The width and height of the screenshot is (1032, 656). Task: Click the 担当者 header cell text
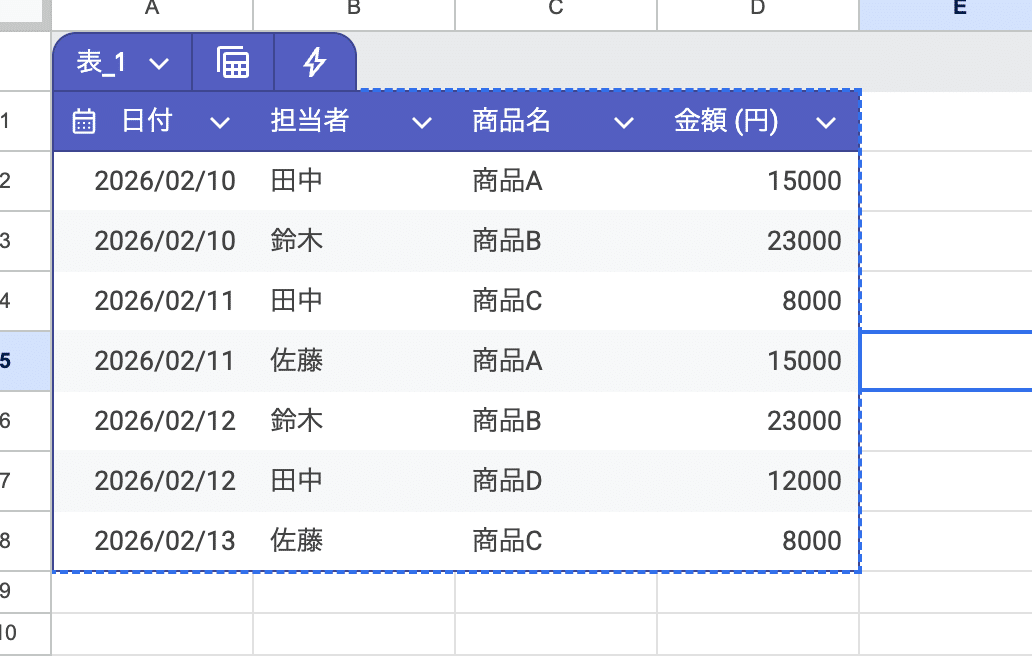[309, 121]
